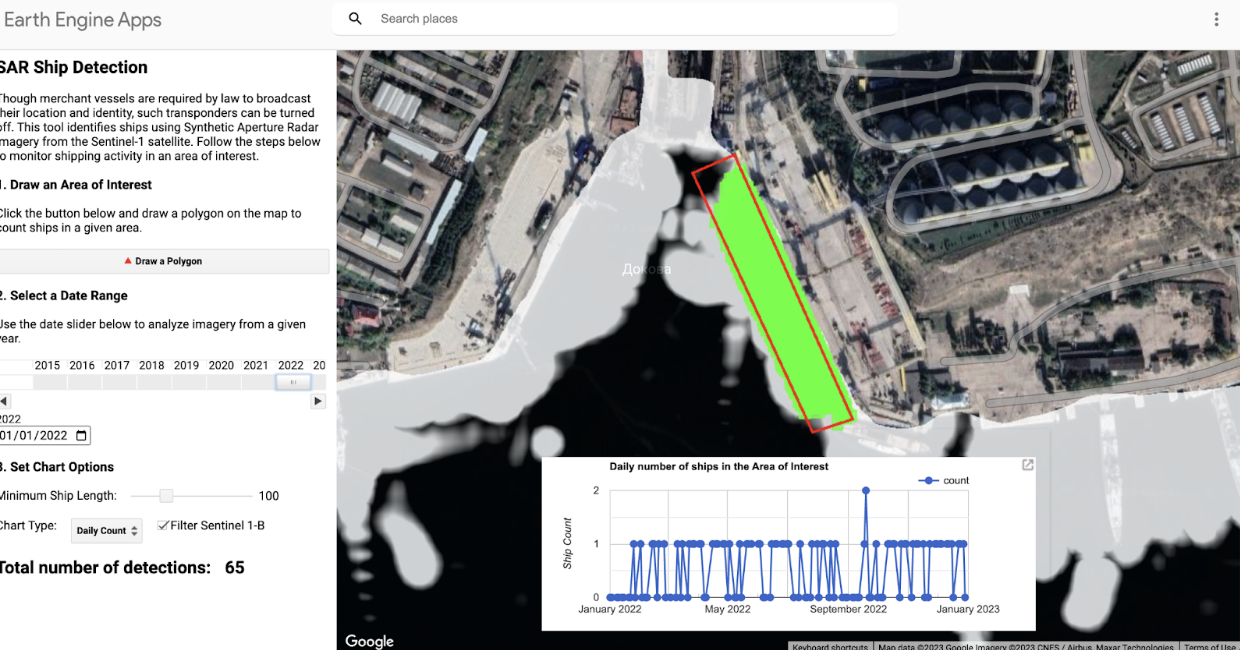The width and height of the screenshot is (1240, 650).
Task: Select year 2020 on the date slider
Action: 221,366
